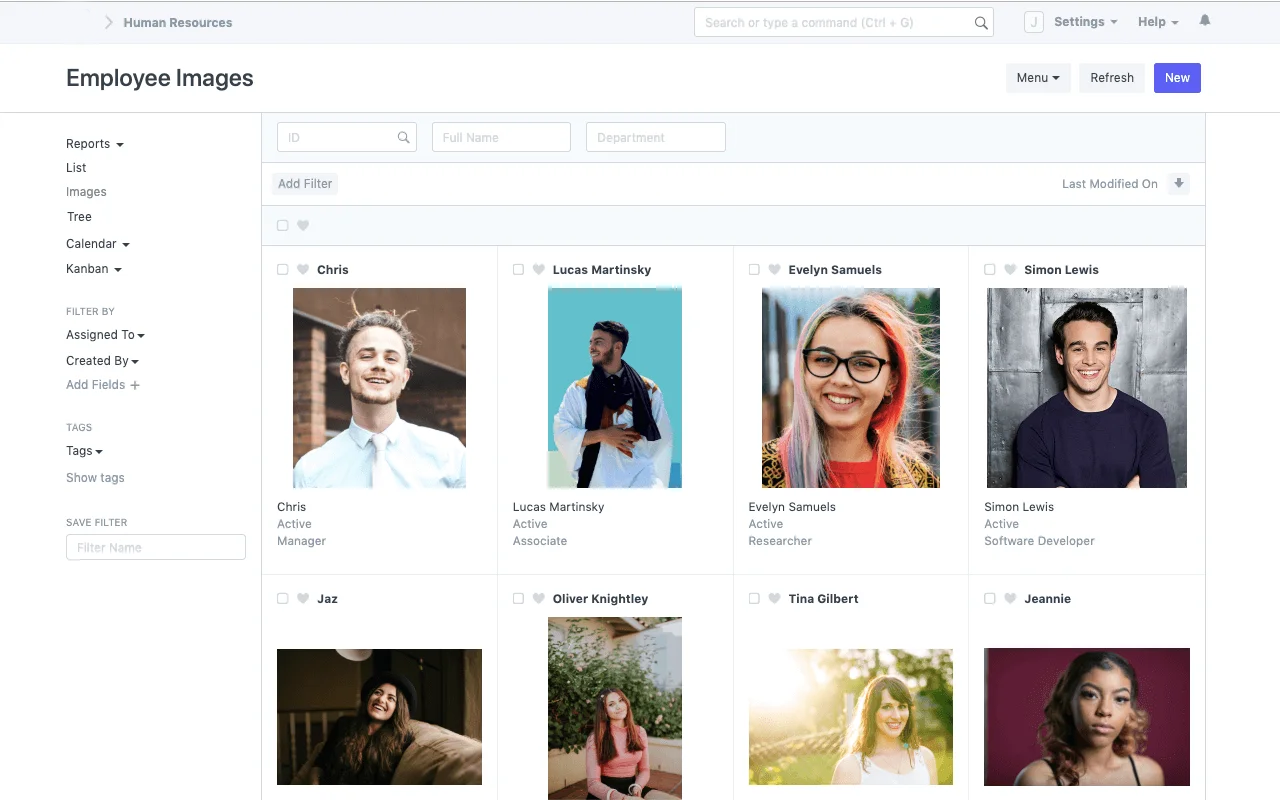The height and width of the screenshot is (800, 1280).
Task: Click the New button
Action: coord(1177,77)
